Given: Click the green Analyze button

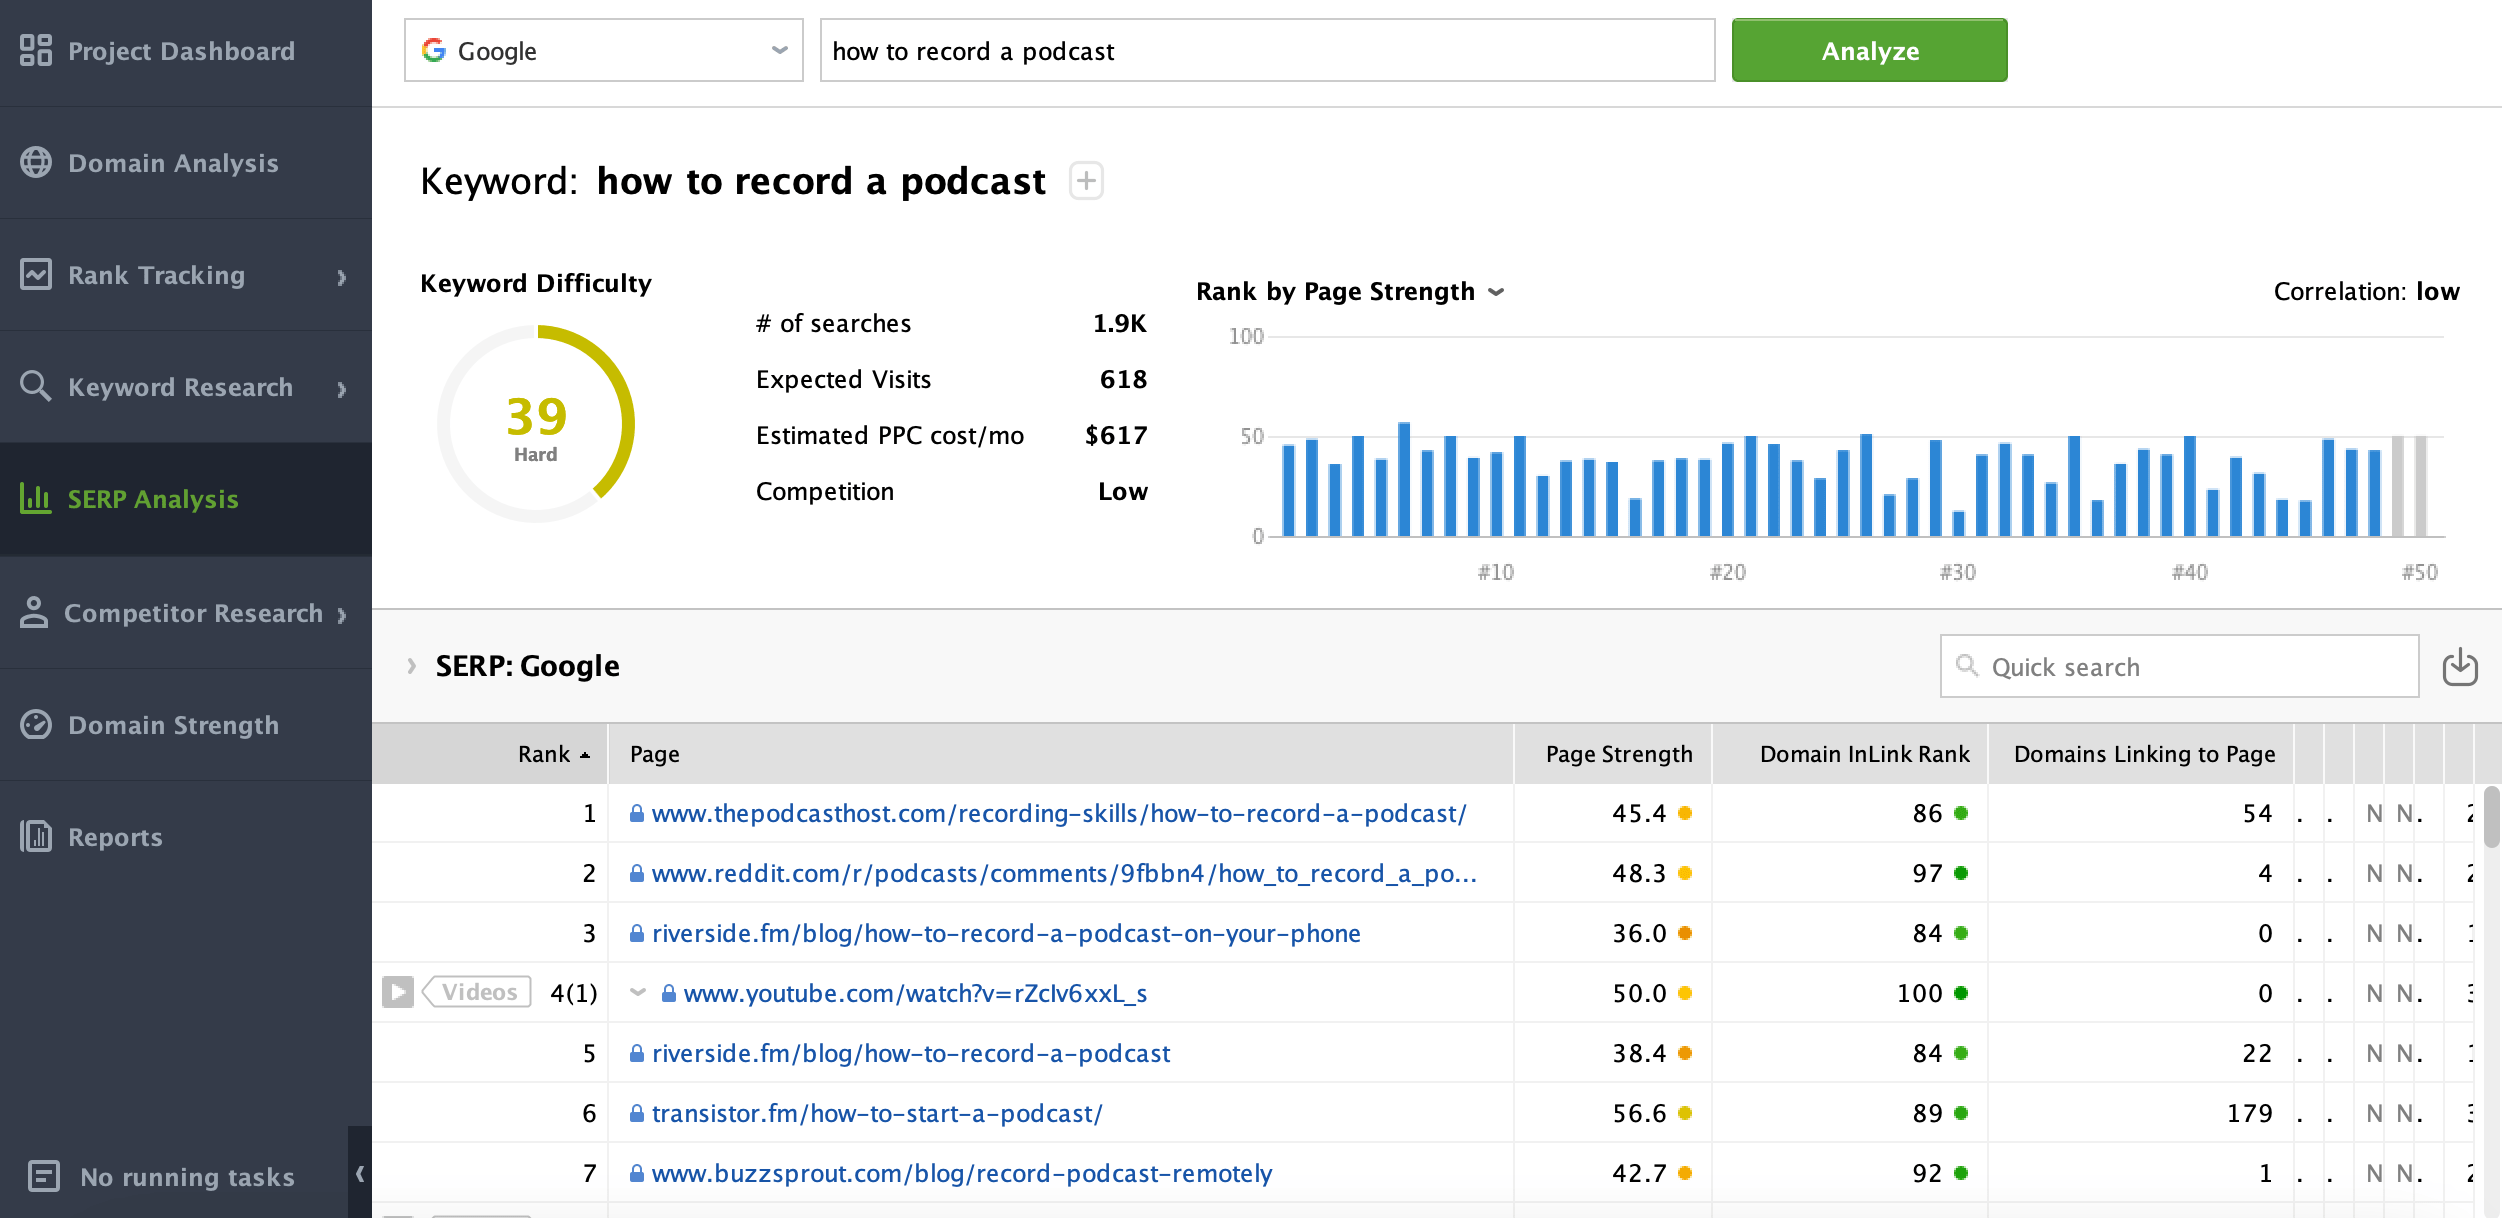Looking at the screenshot, I should [x=1870, y=50].
